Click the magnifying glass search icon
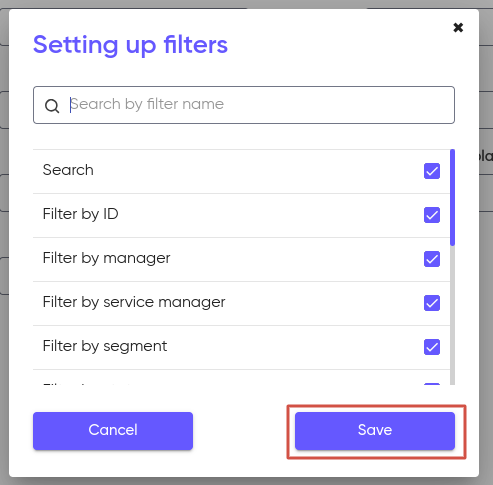Screen dimensions: 493x485 pyautogui.click(x=52, y=106)
